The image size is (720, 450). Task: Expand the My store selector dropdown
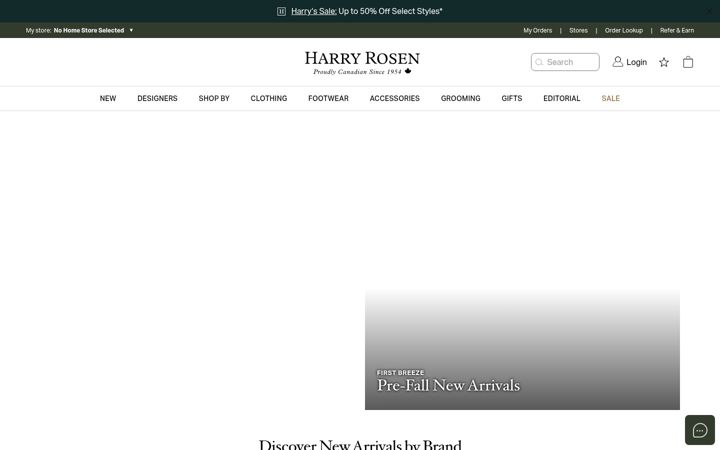[x=79, y=30]
